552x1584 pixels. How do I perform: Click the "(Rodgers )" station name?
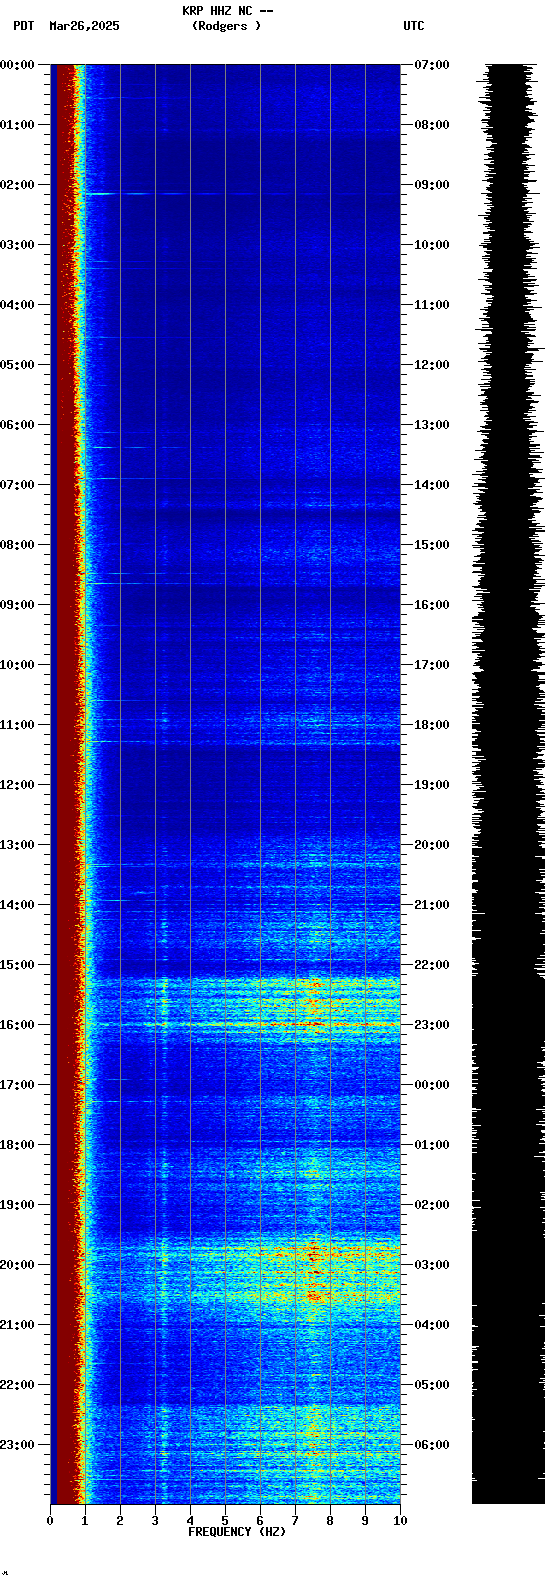(227, 26)
